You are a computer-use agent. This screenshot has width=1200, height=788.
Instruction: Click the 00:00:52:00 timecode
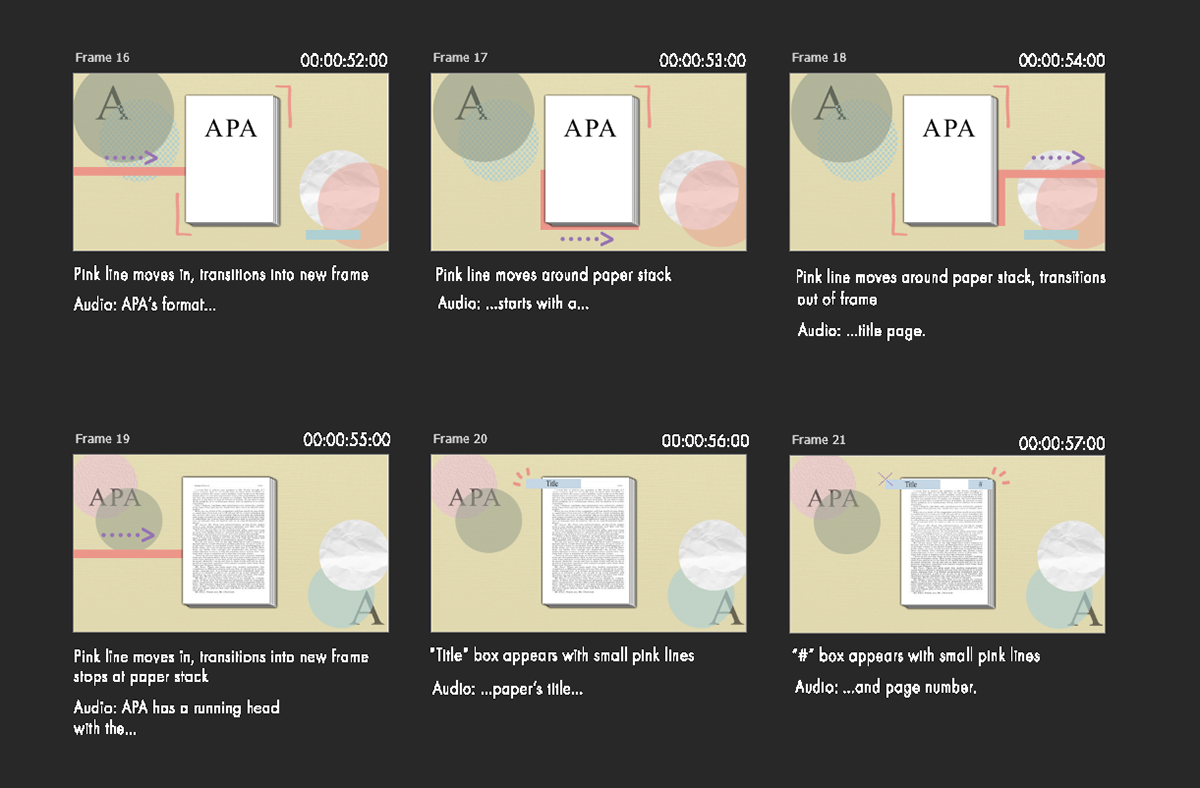click(x=344, y=61)
